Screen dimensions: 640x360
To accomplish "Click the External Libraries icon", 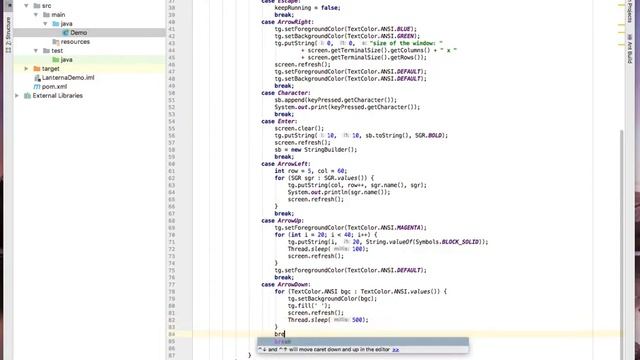I will click(27, 96).
